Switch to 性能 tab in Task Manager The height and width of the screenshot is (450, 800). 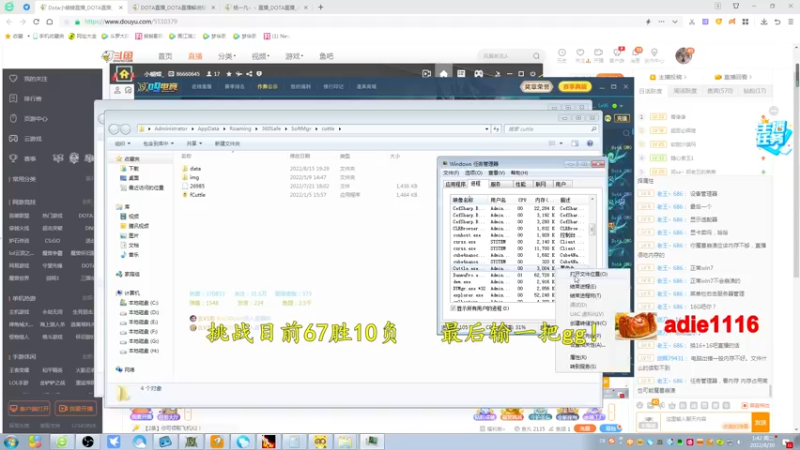click(520, 184)
